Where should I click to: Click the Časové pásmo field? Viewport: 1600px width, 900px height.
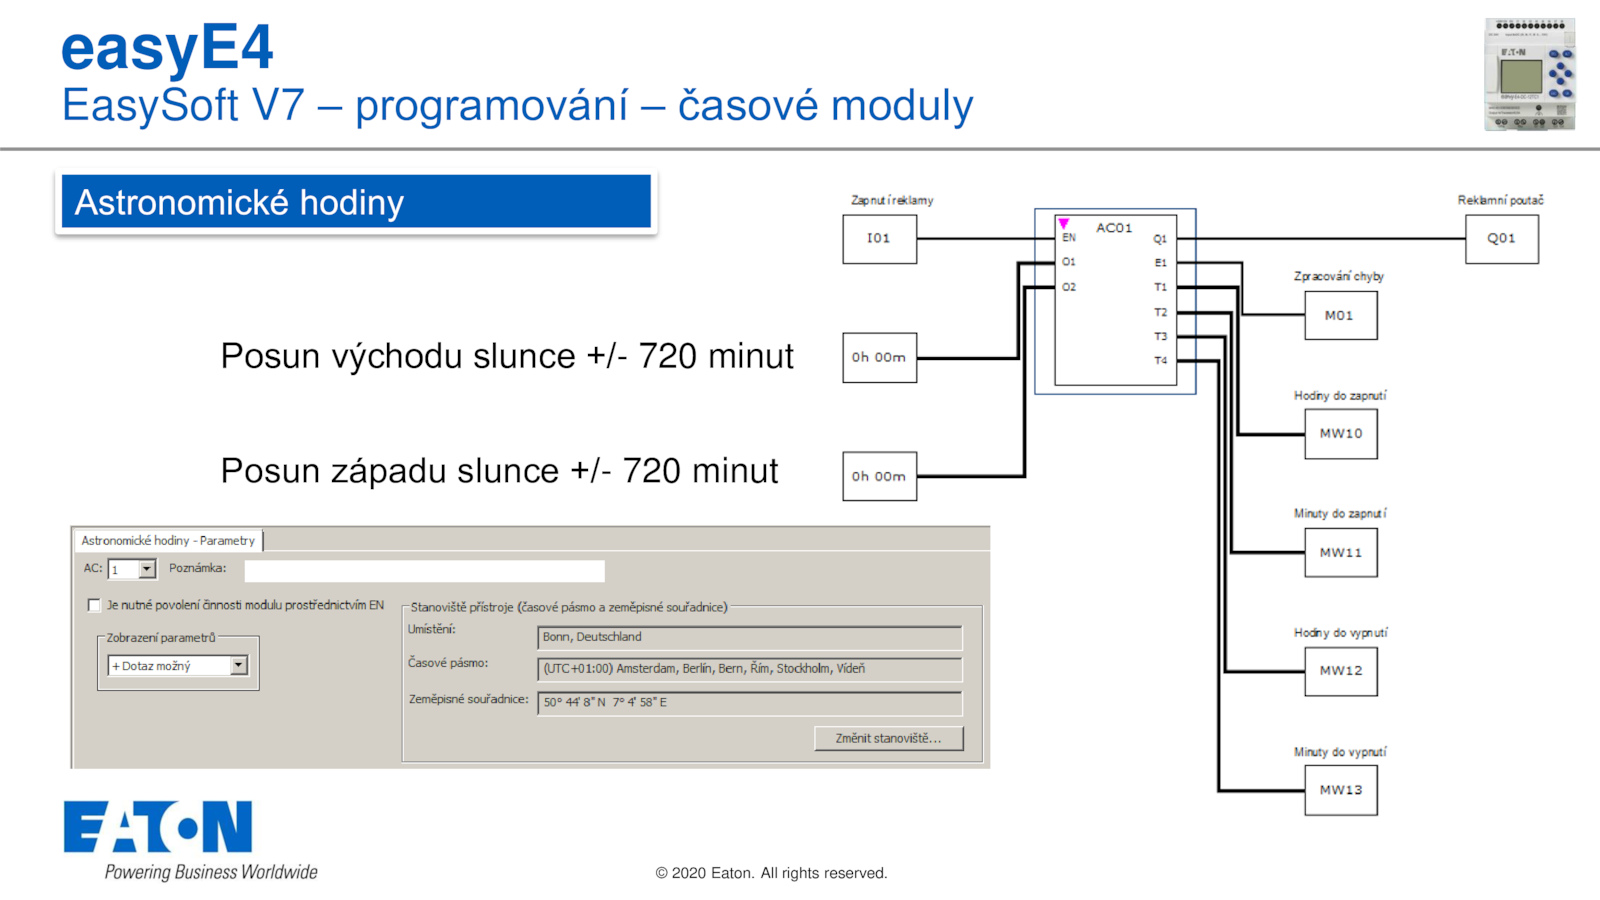pos(750,669)
